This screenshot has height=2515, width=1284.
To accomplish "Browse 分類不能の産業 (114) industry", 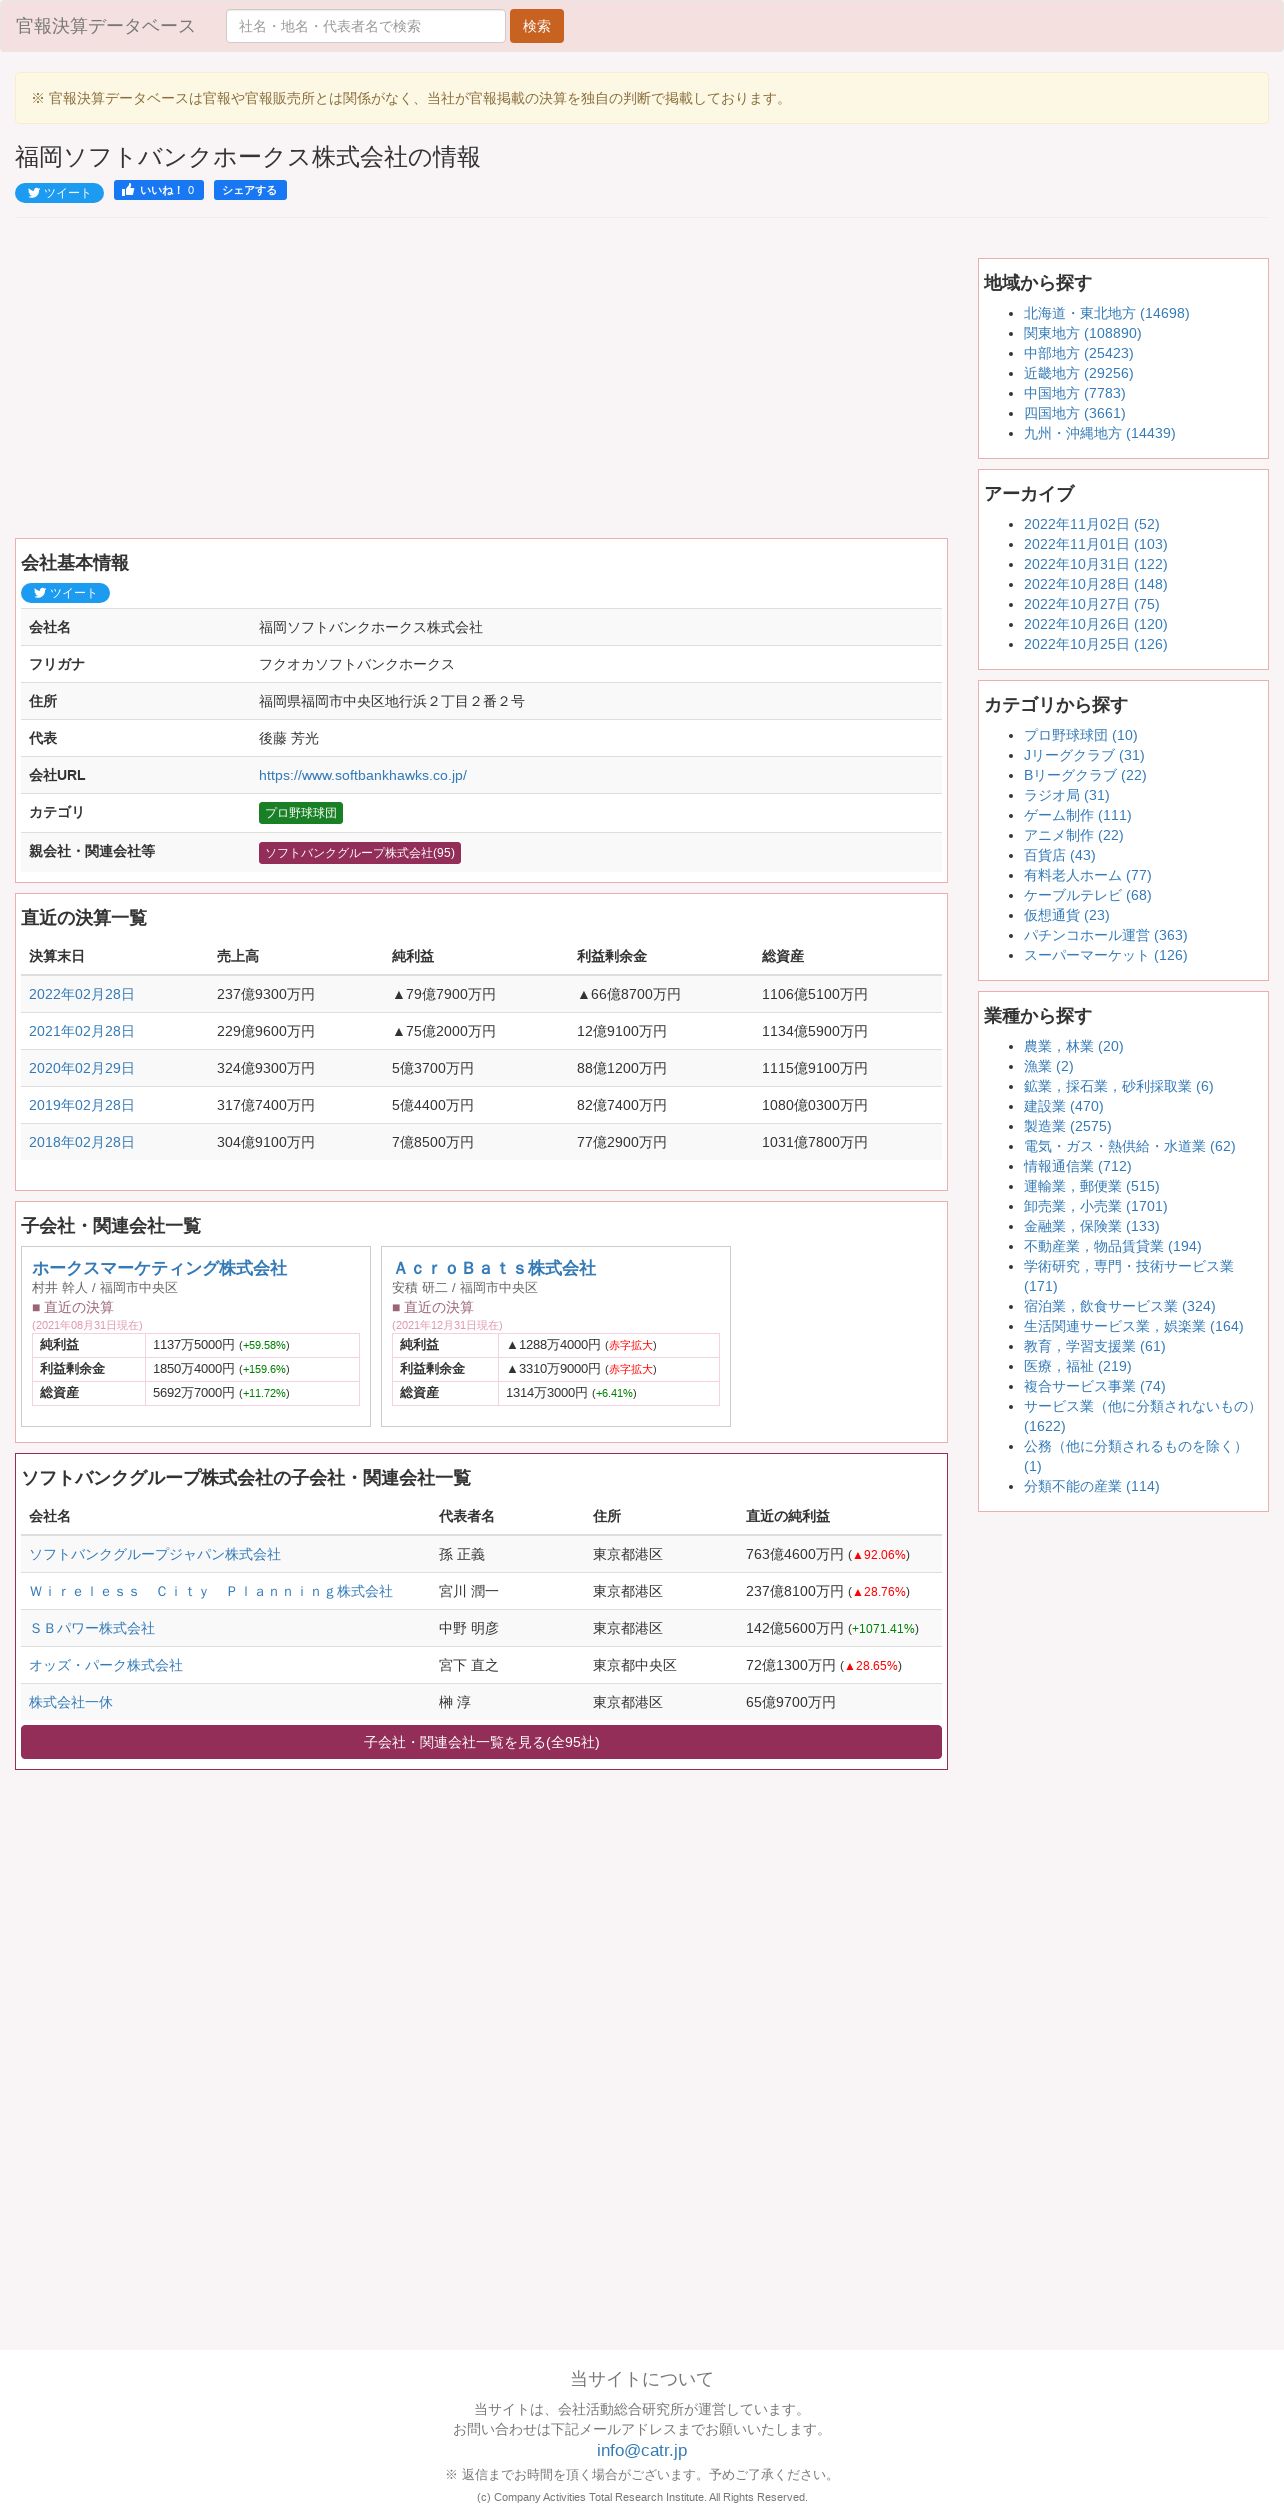I will point(1091,1486).
